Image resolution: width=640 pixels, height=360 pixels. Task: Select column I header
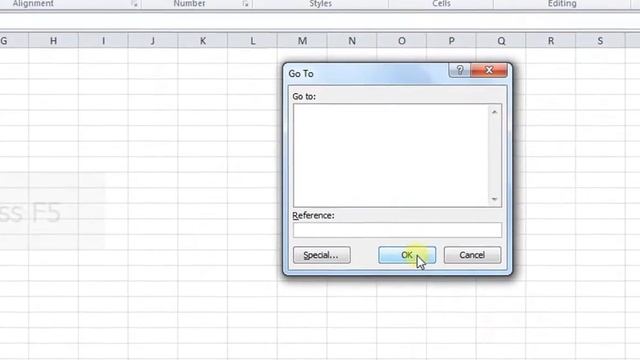pos(103,41)
